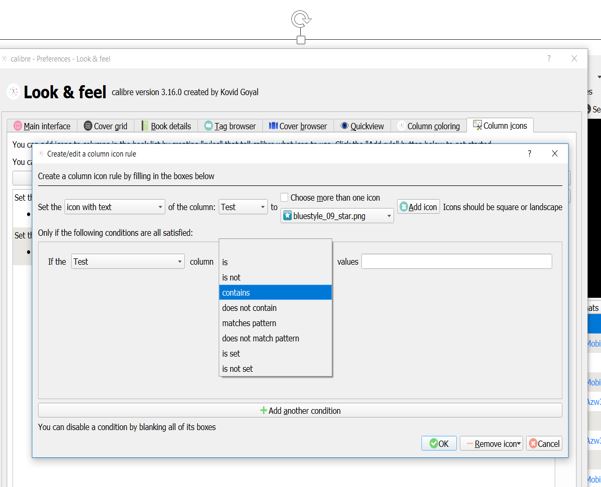601x487 pixels.
Task: Click the Add icon button
Action: [419, 207]
